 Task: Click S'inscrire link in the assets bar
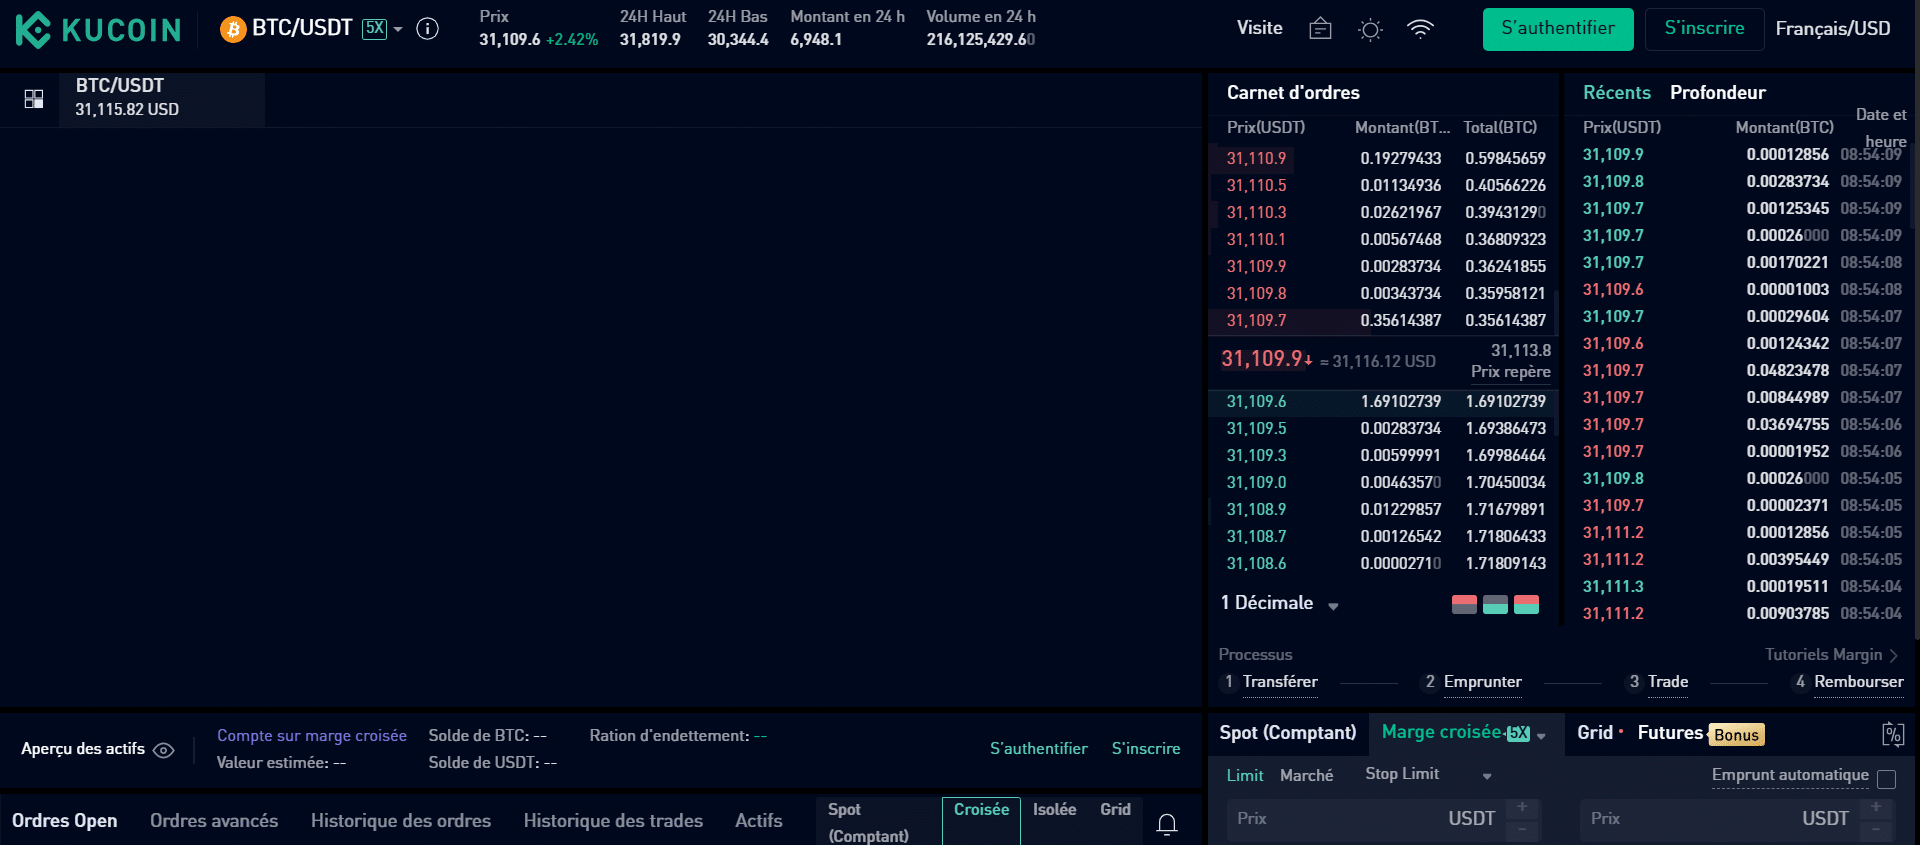pyautogui.click(x=1145, y=749)
